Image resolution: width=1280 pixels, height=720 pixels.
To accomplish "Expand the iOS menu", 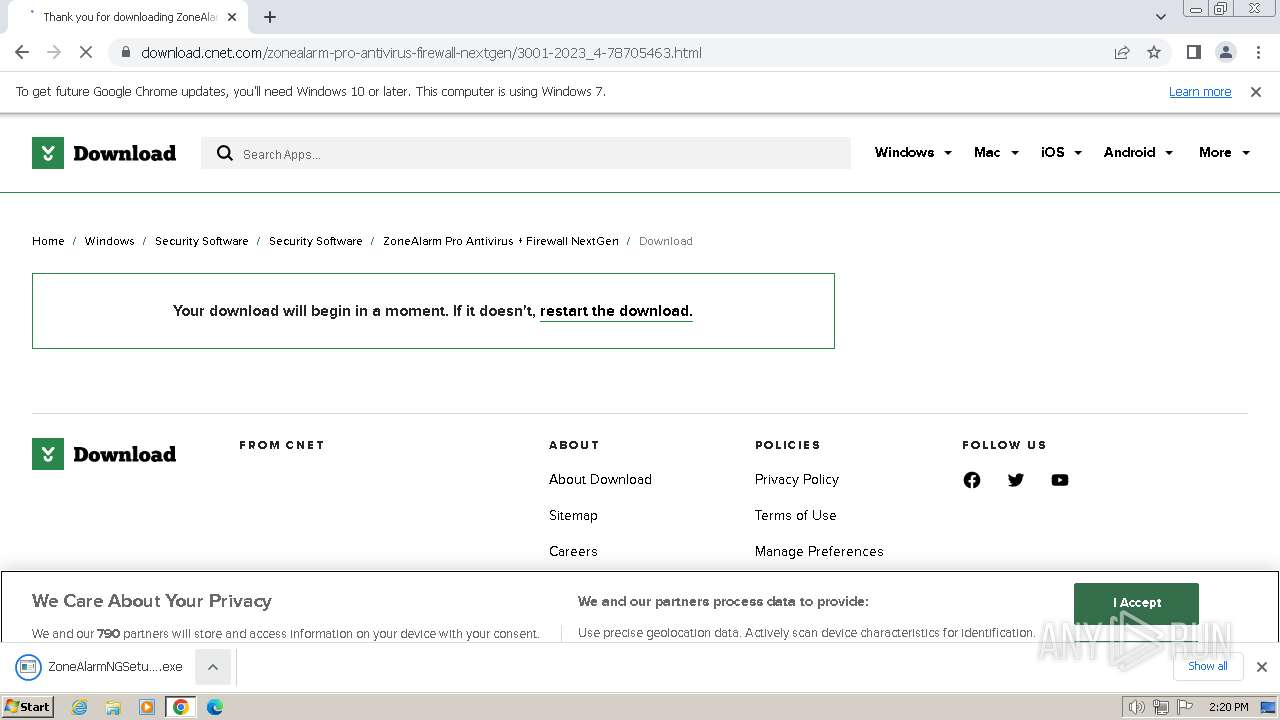I will (x=1061, y=152).
